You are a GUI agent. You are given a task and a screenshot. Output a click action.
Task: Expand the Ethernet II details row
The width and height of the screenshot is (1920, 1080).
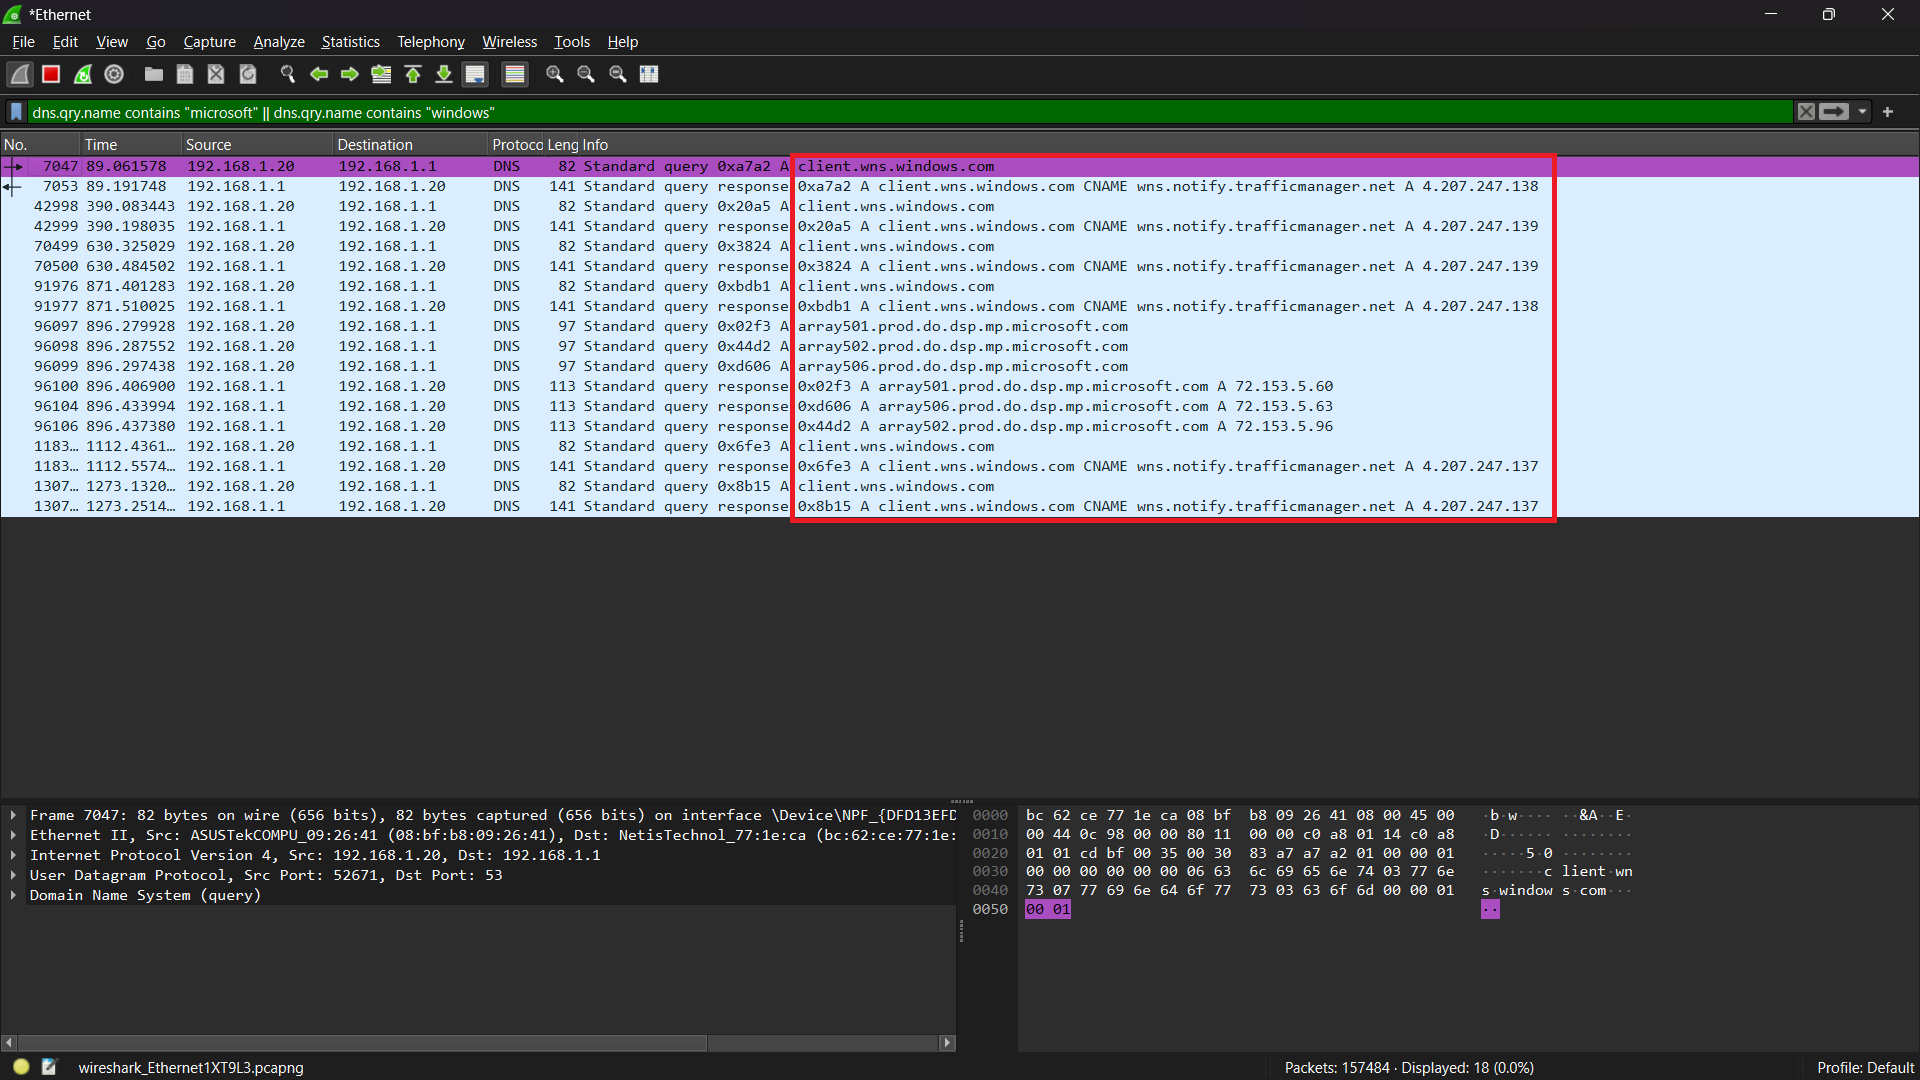point(13,835)
